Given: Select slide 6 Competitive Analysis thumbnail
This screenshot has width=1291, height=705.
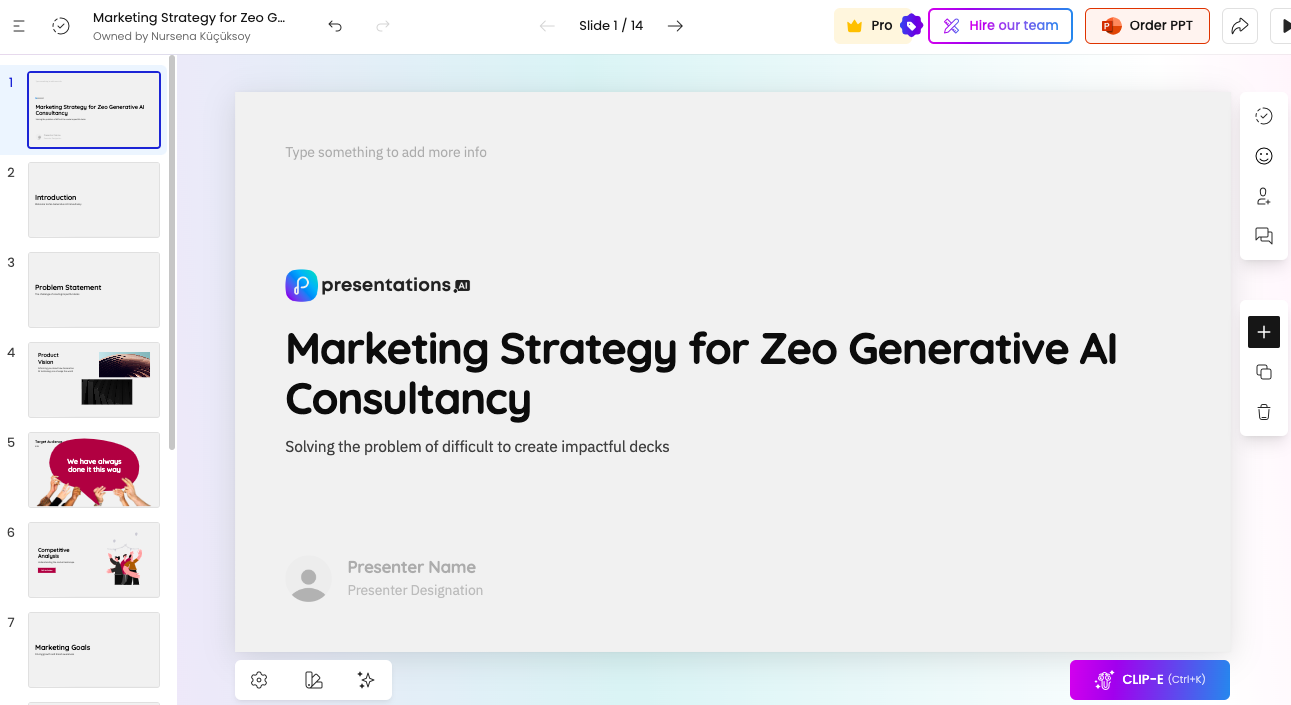Looking at the screenshot, I should (94, 560).
